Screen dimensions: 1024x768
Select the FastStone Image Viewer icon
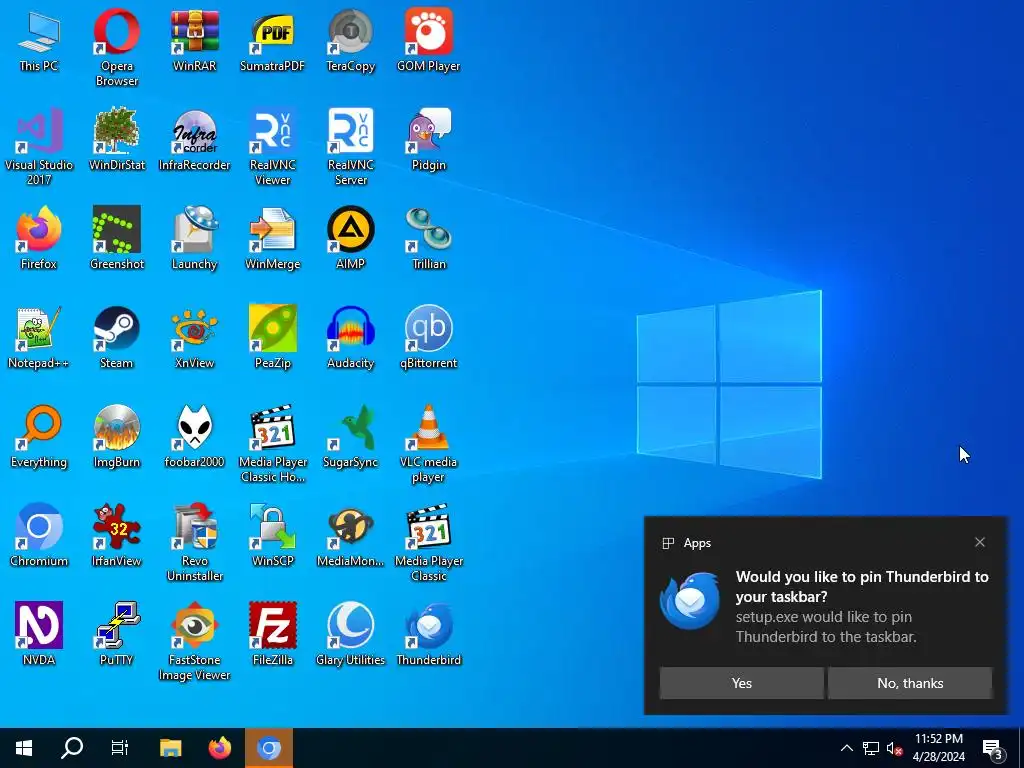pyautogui.click(x=195, y=642)
